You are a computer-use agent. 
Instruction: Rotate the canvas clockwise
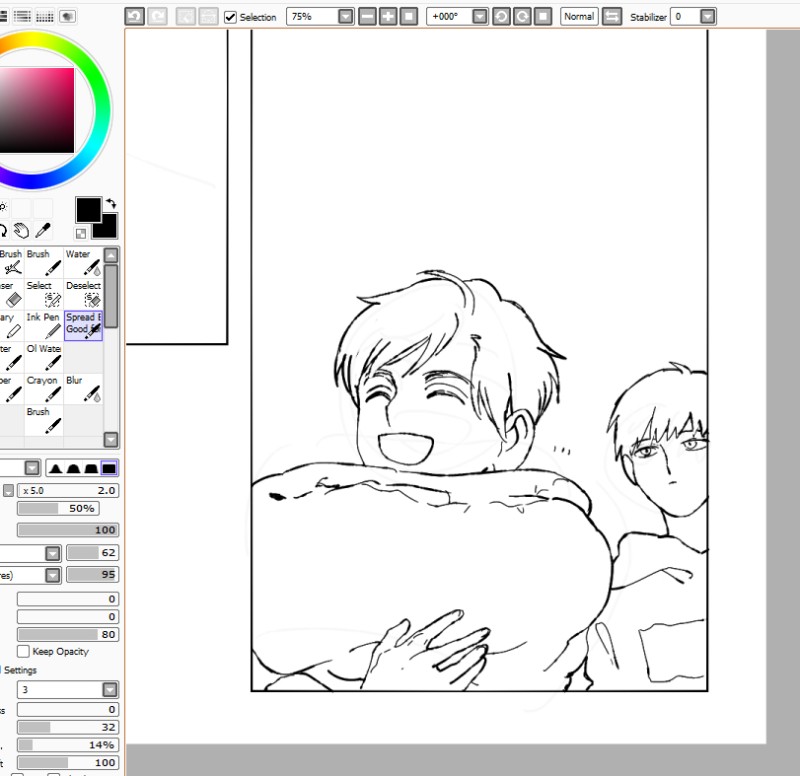[x=522, y=17]
